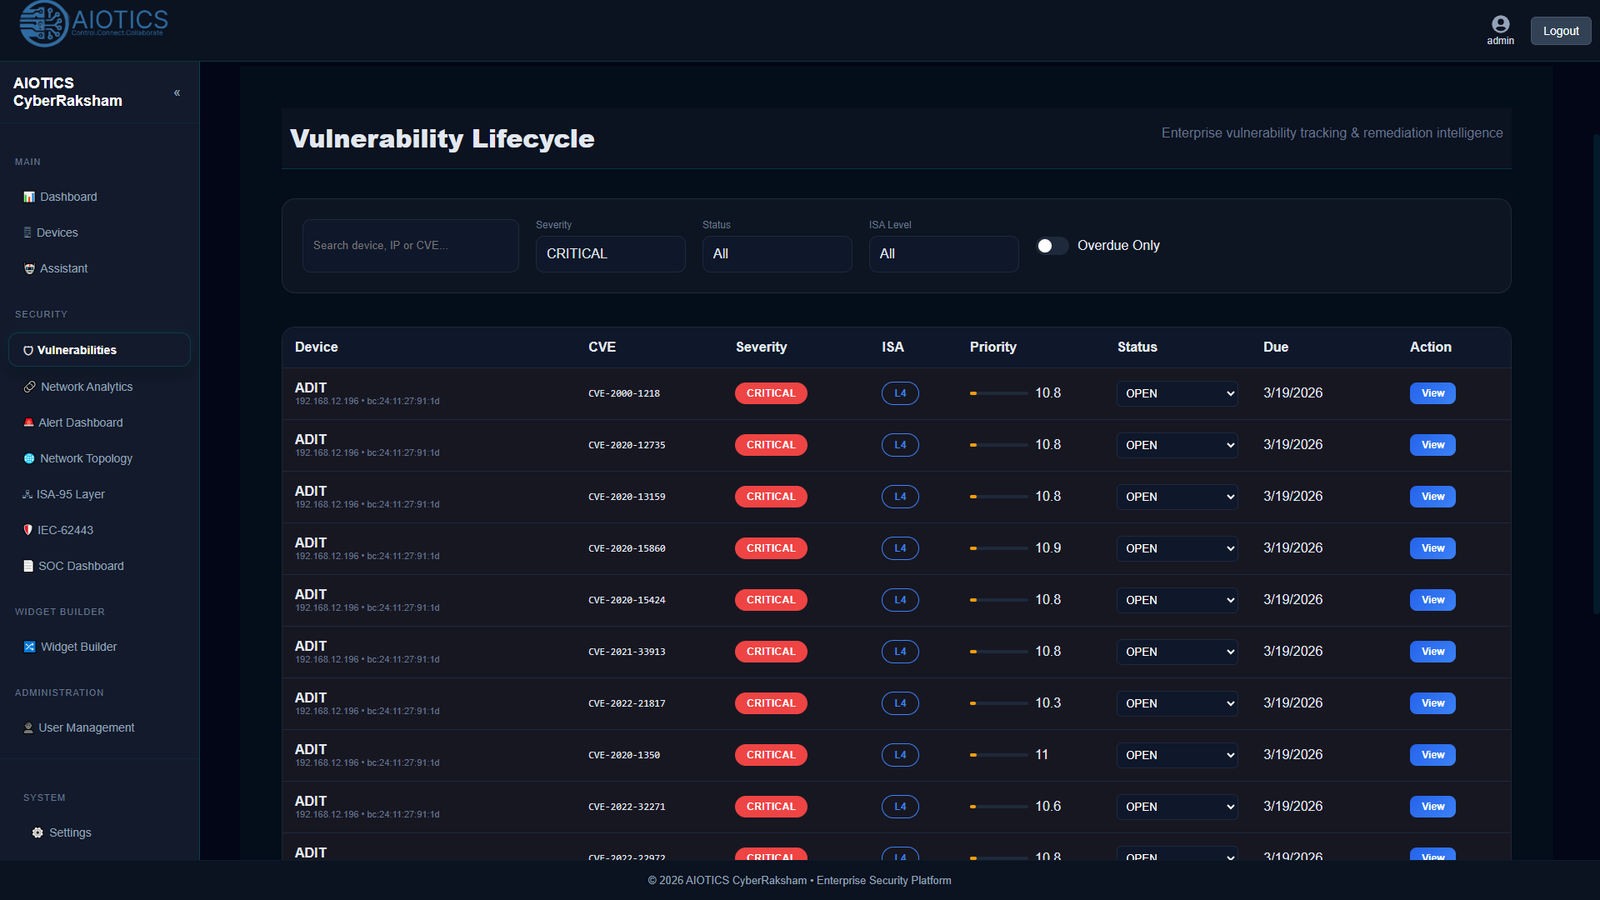This screenshot has height=900, width=1600.
Task: Click priority bar for CVE-2021-33913
Action: [998, 652]
